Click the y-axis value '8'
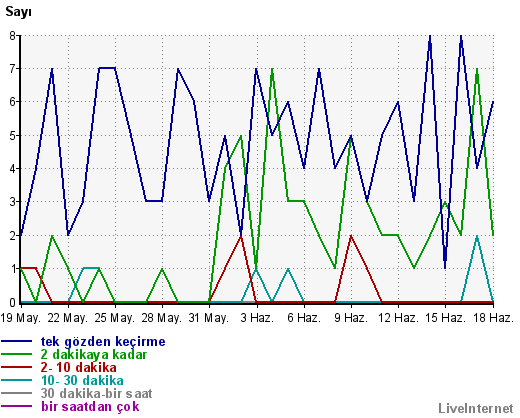The image size is (520, 418). pos(13,35)
